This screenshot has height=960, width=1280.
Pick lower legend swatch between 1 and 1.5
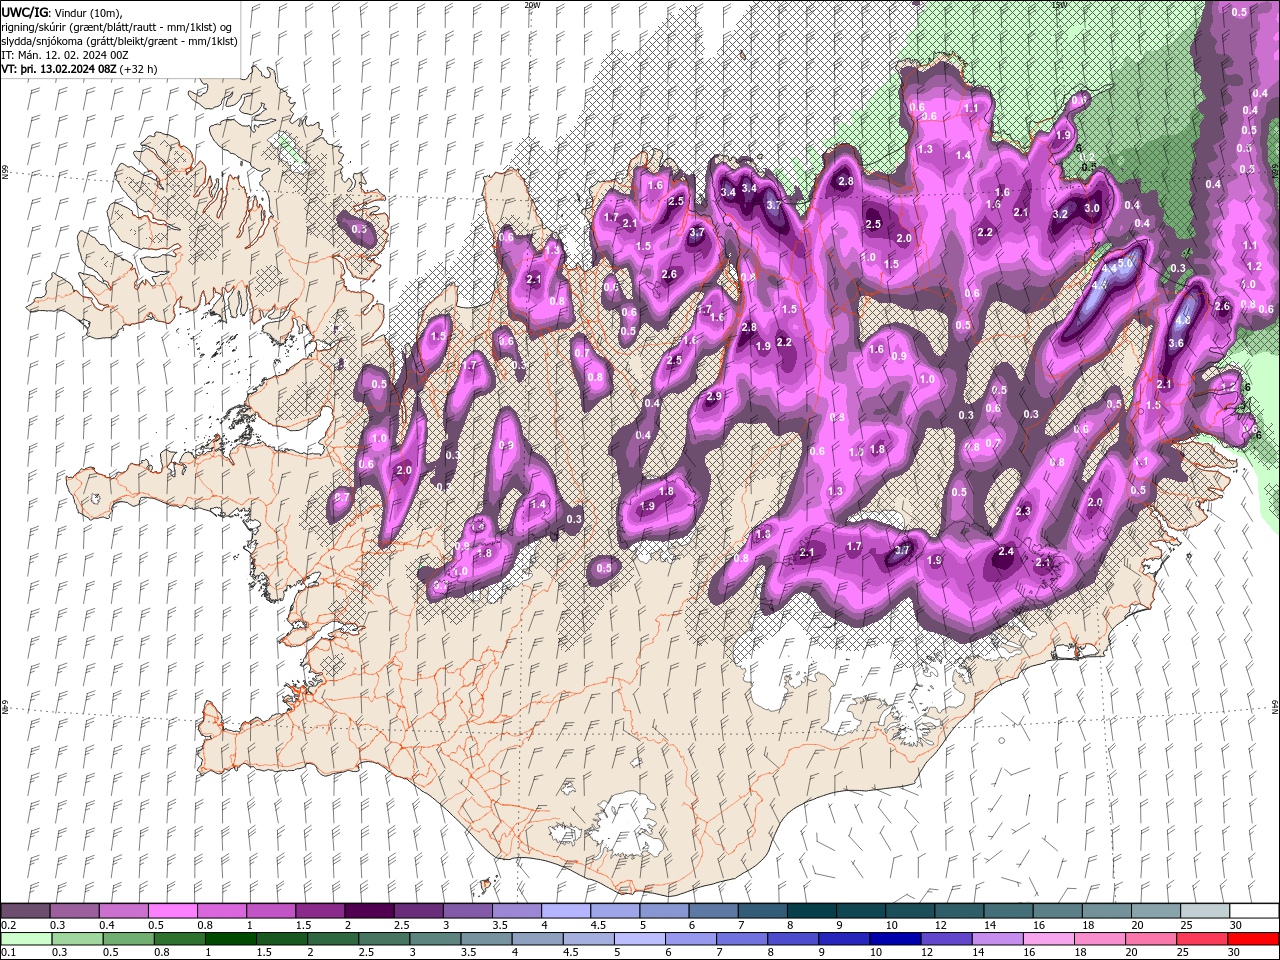click(x=232, y=939)
